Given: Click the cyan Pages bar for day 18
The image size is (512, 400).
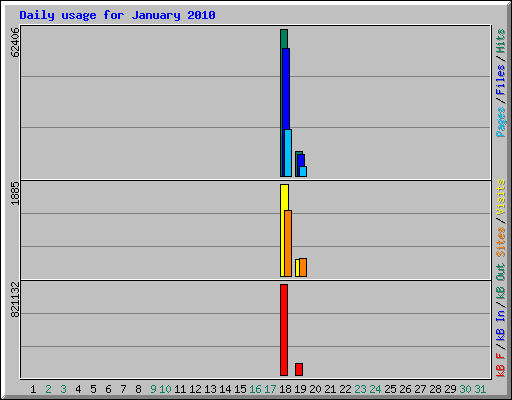Looking at the screenshot, I should click(288, 153).
